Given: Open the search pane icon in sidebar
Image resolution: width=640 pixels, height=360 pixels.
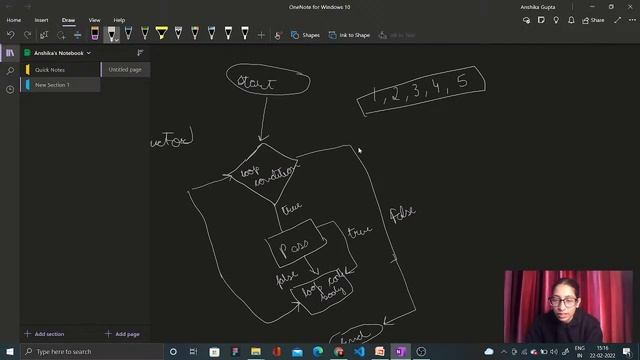Looking at the screenshot, I should click(10, 71).
